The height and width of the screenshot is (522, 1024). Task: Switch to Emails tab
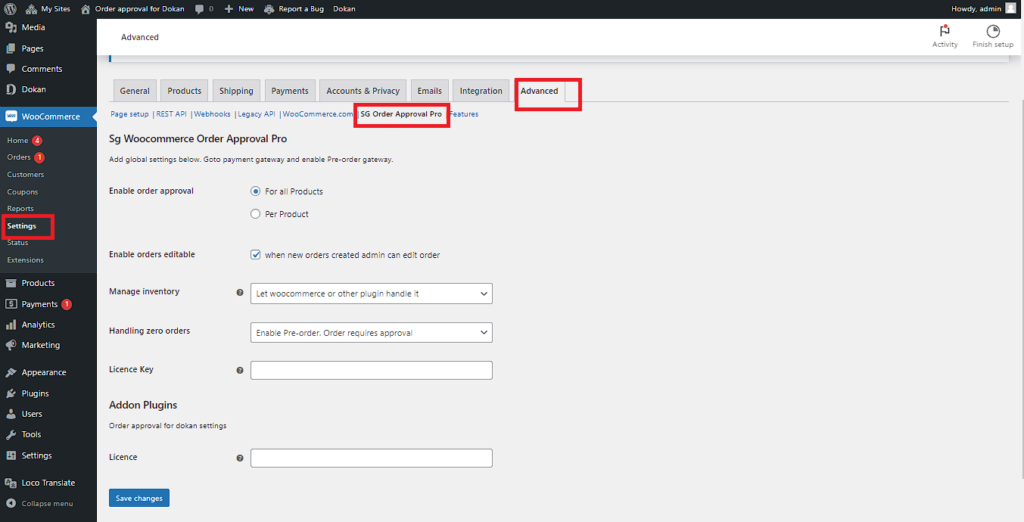430,91
